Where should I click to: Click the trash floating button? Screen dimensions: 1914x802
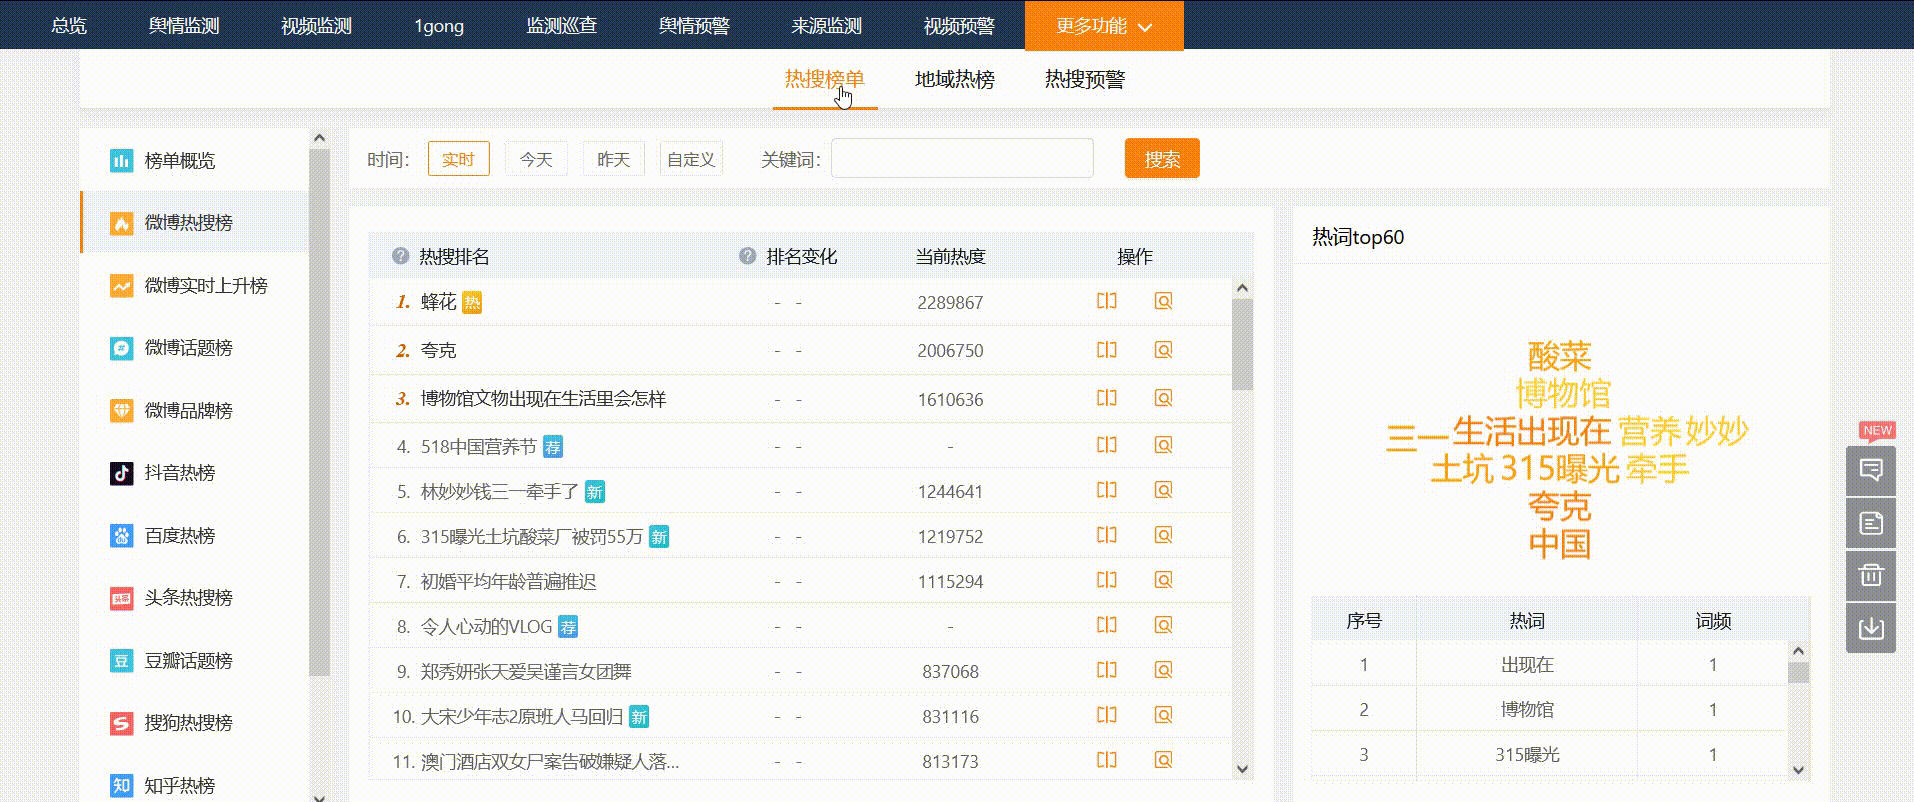pyautogui.click(x=1871, y=576)
